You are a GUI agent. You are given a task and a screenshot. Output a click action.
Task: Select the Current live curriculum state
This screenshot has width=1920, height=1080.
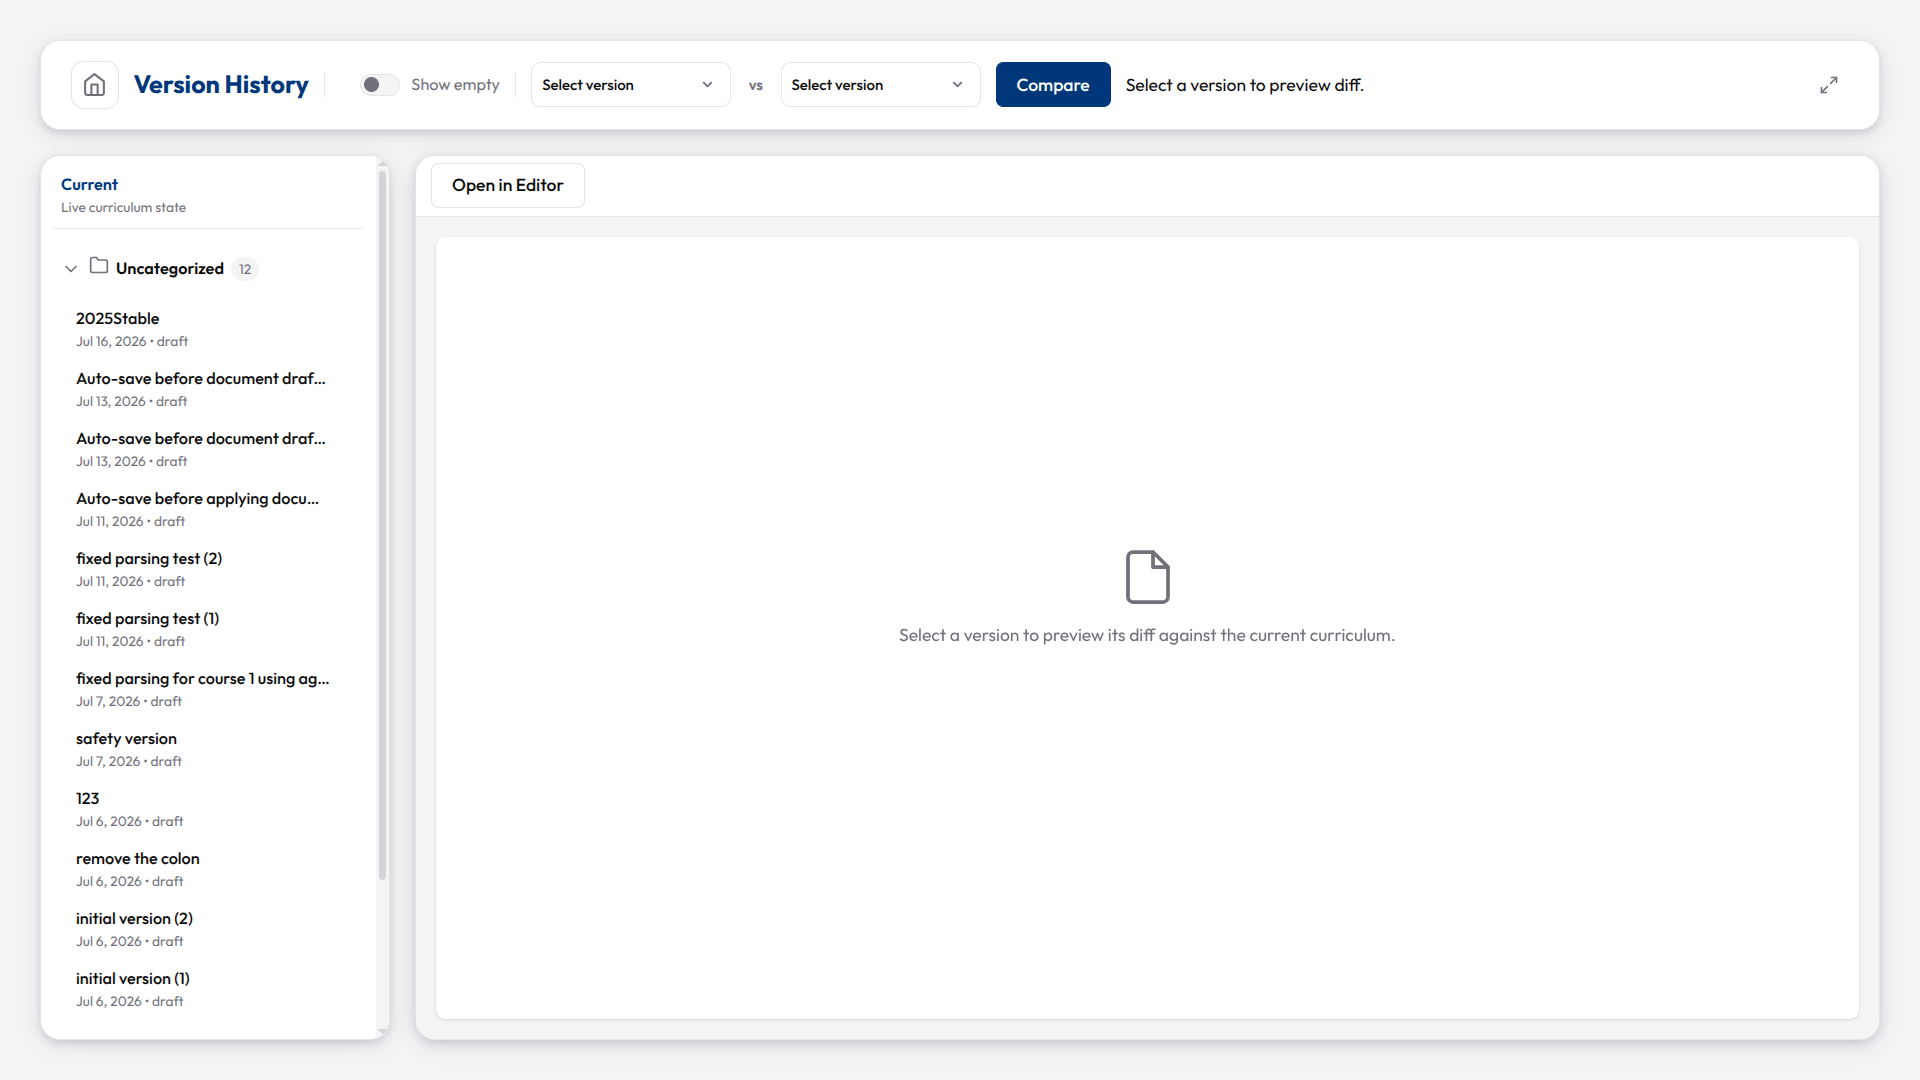coord(208,195)
